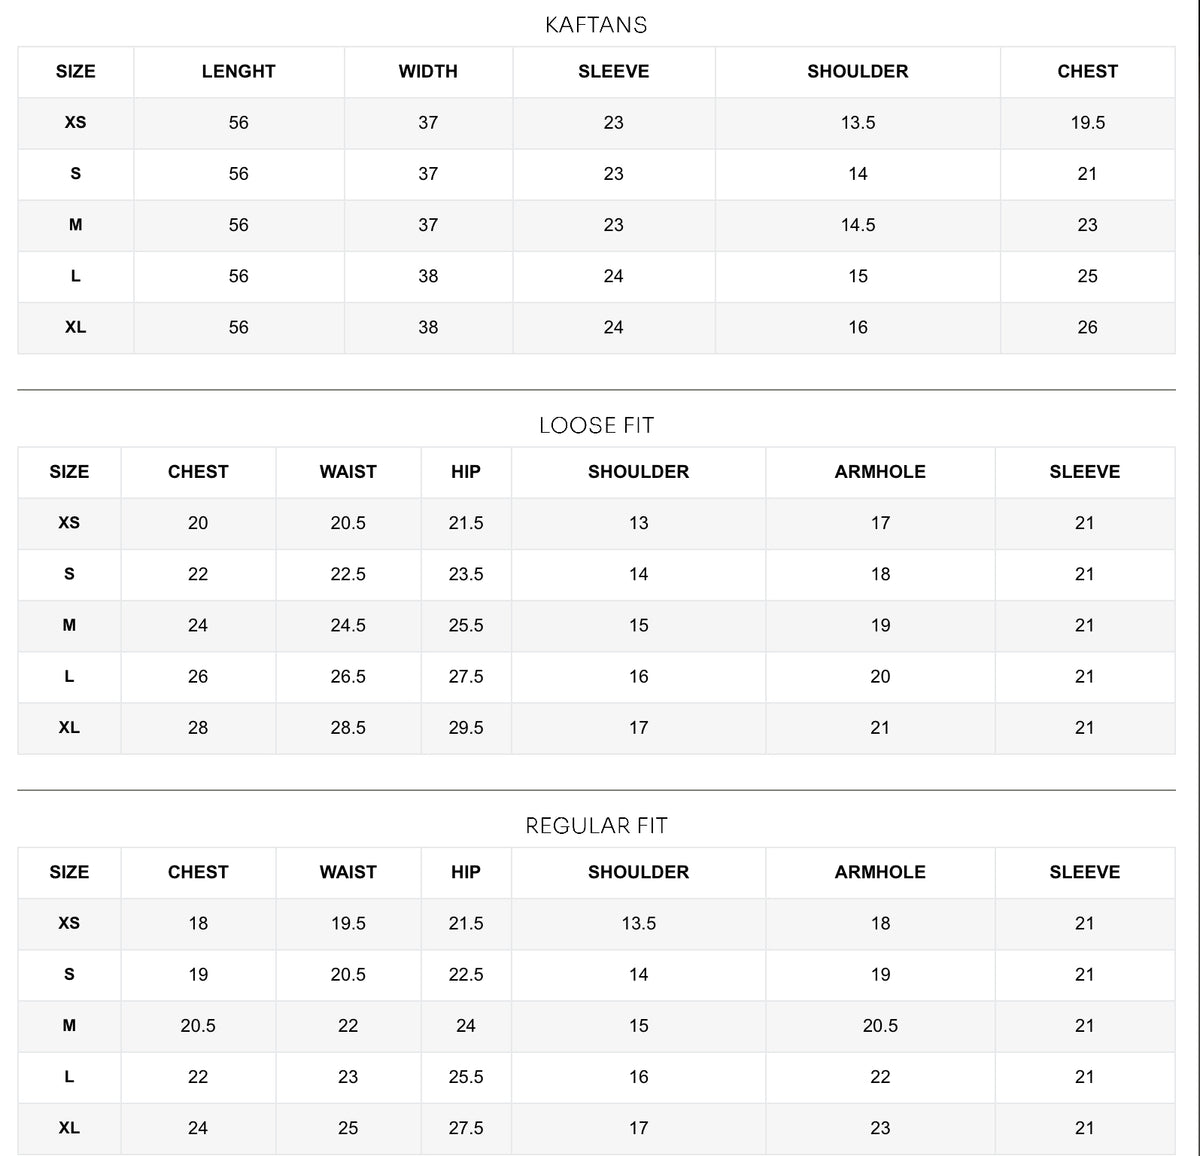1200x1156 pixels.
Task: Select the Kaftans XL shoulder value 16
Action: pos(858,327)
